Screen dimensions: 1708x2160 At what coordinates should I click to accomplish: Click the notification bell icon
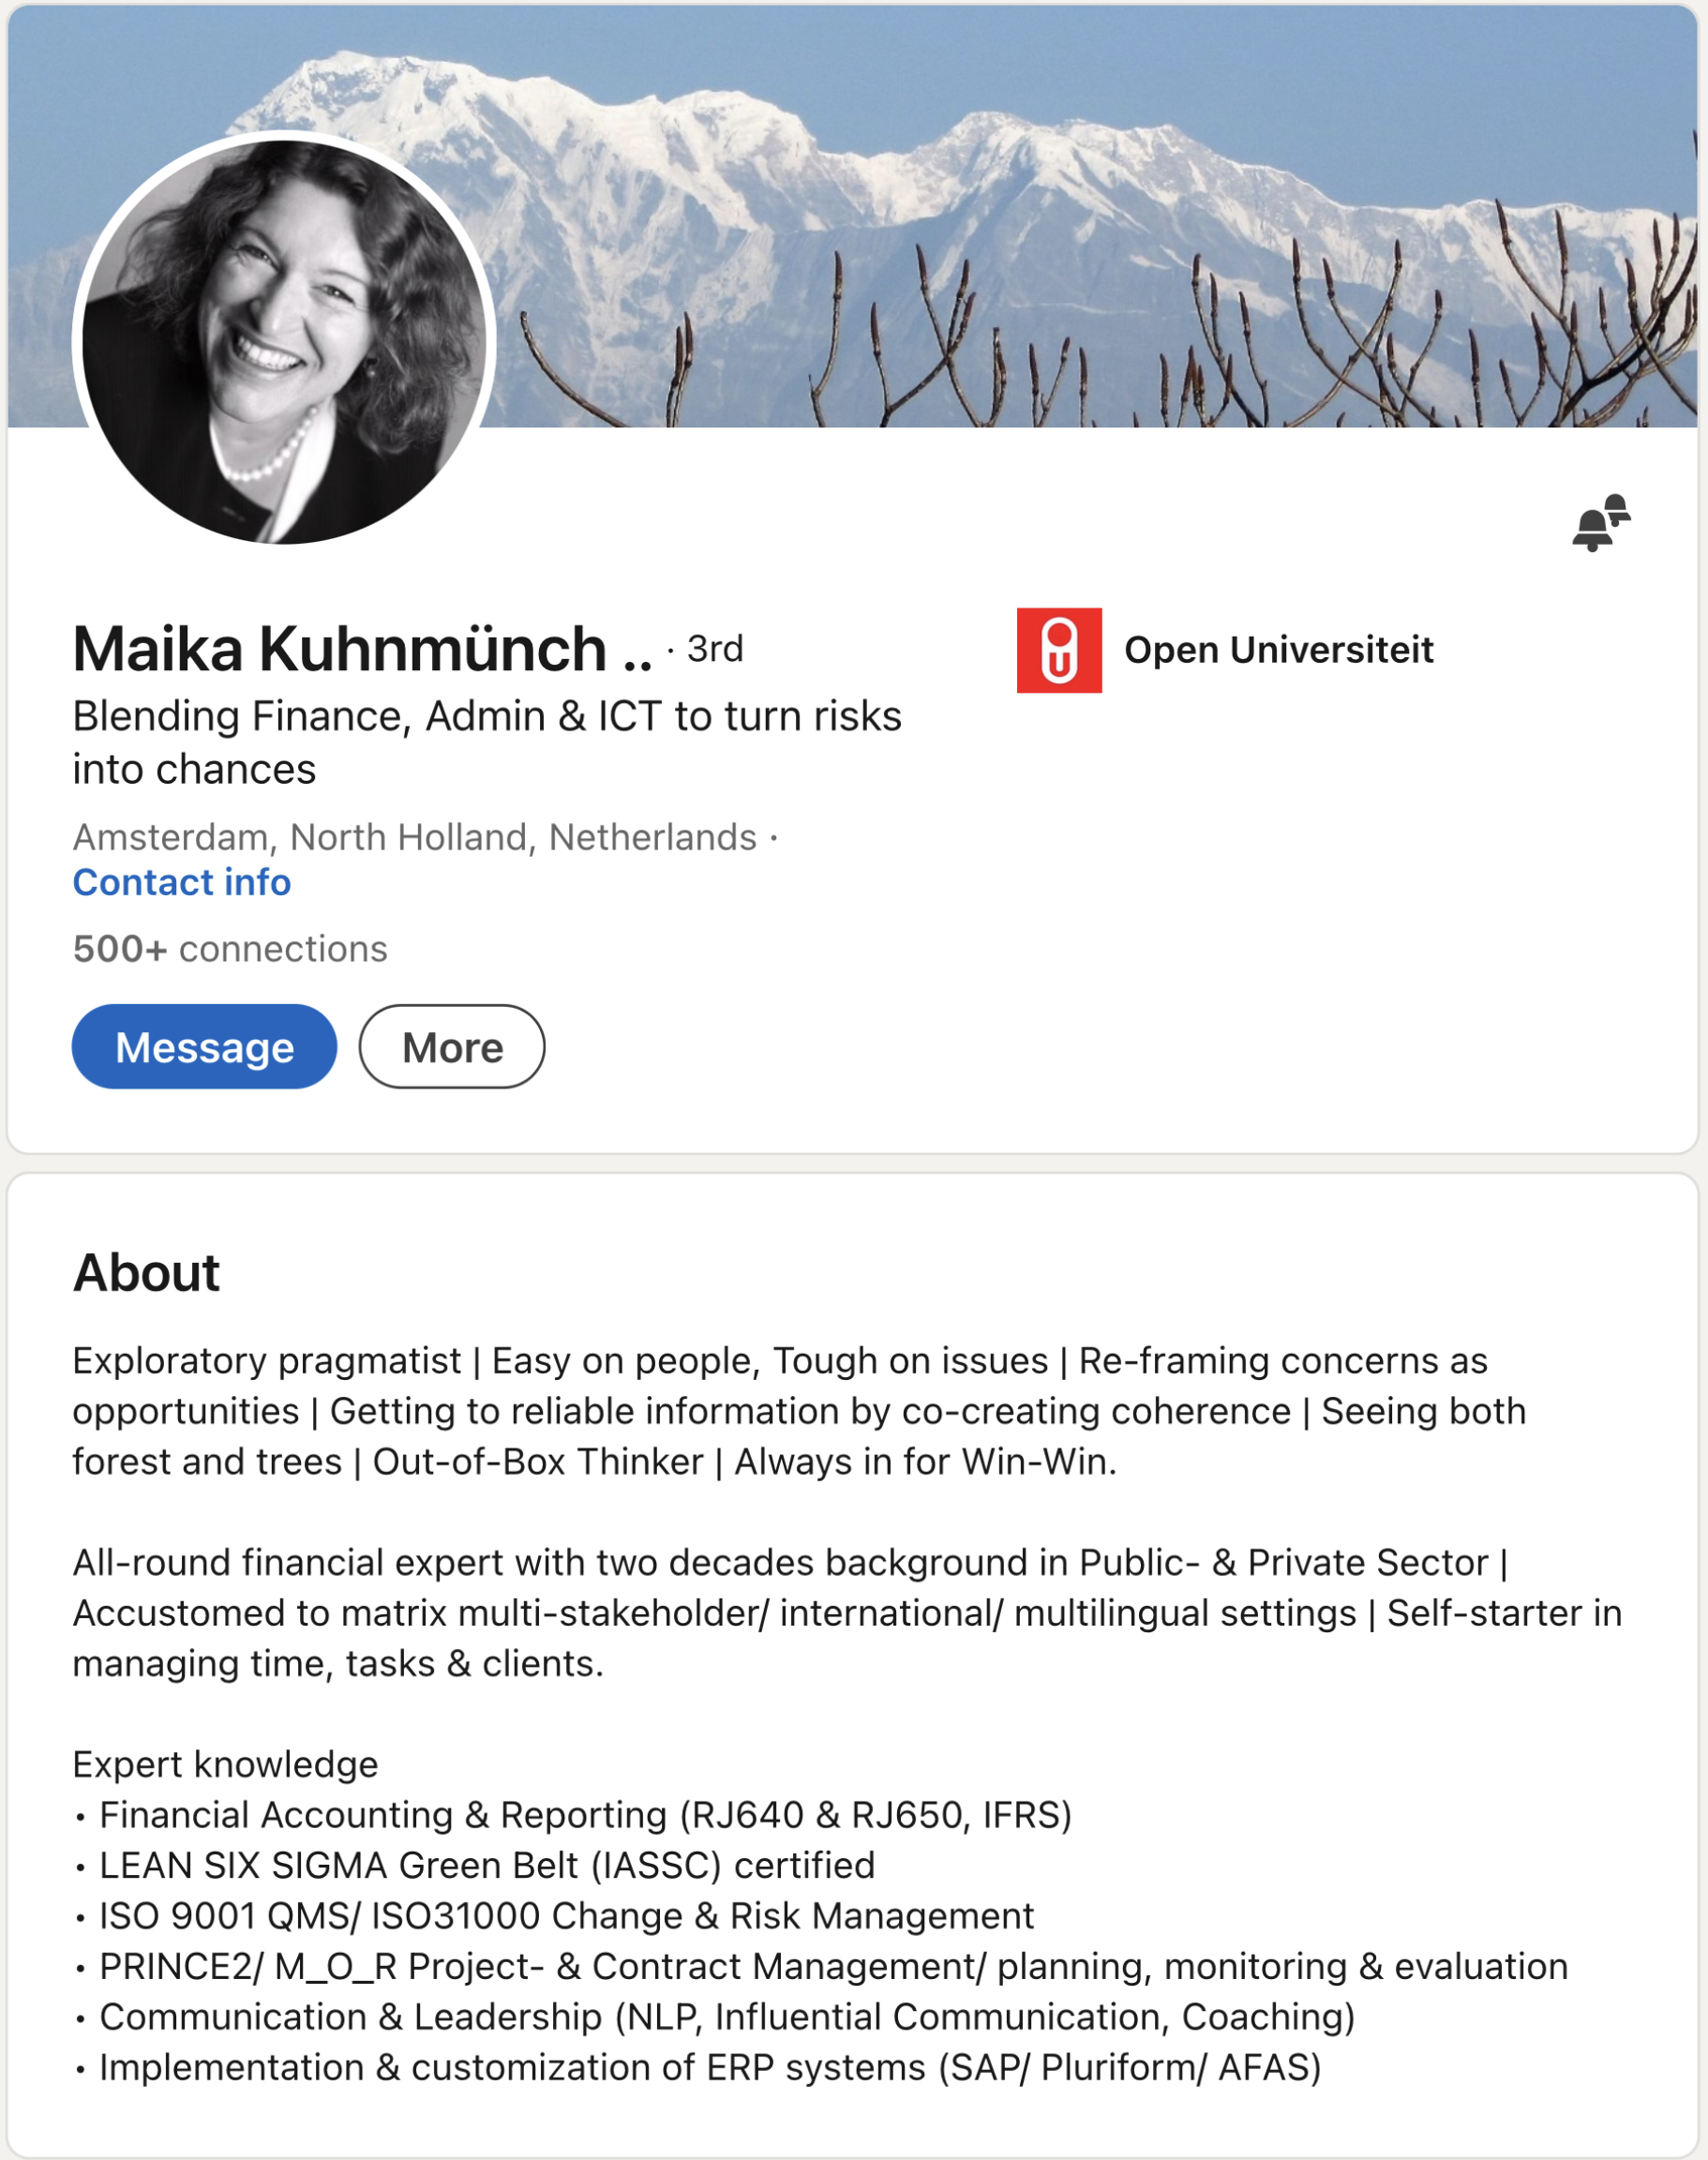tap(1600, 522)
